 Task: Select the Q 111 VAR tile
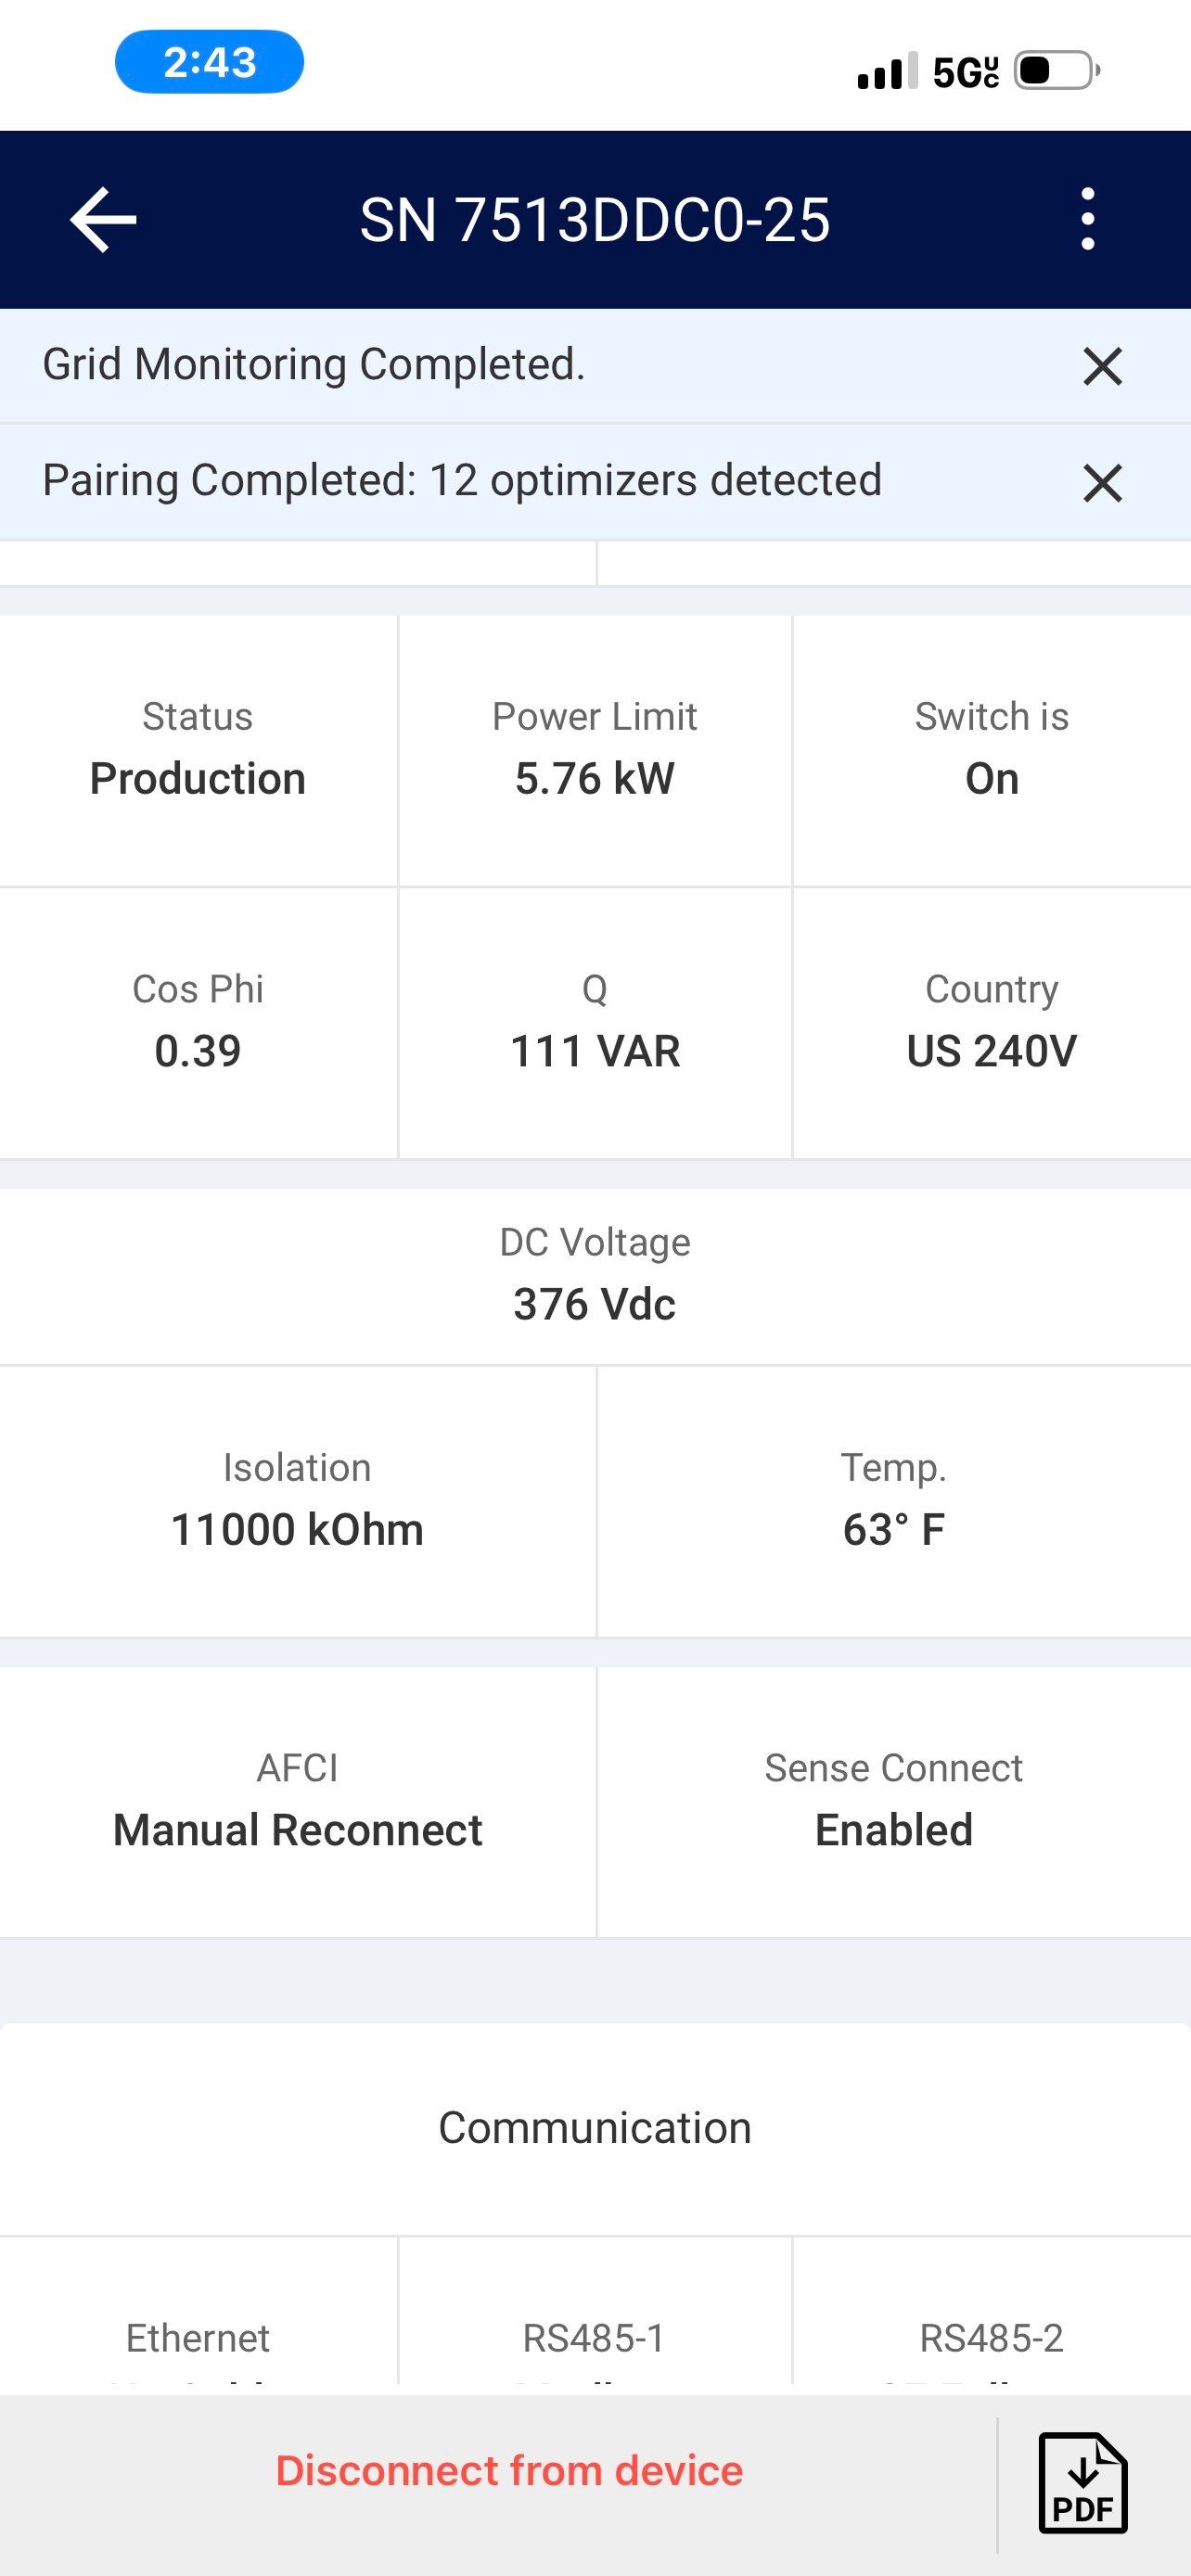coord(595,1022)
